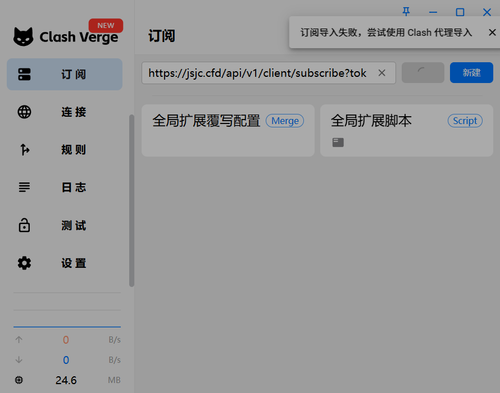Screen dimensions: 500x393
Task: Click the upload arrow traffic icon
Action: (x=19, y=340)
